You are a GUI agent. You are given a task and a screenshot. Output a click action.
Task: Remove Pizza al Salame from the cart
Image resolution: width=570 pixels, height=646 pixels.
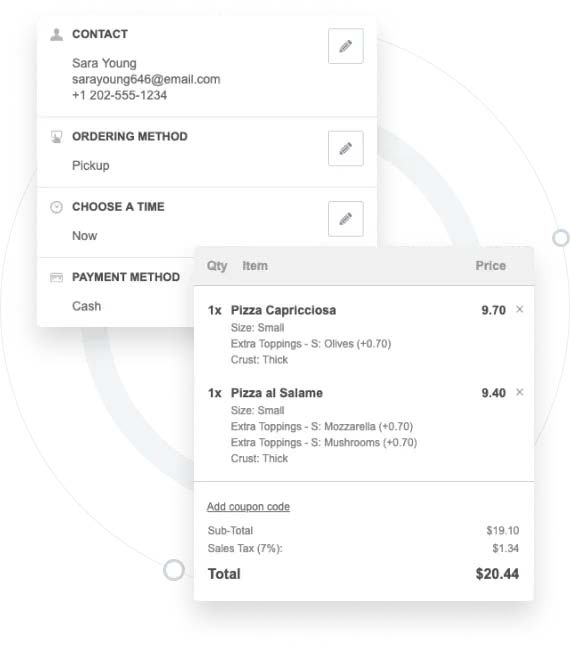pos(520,392)
